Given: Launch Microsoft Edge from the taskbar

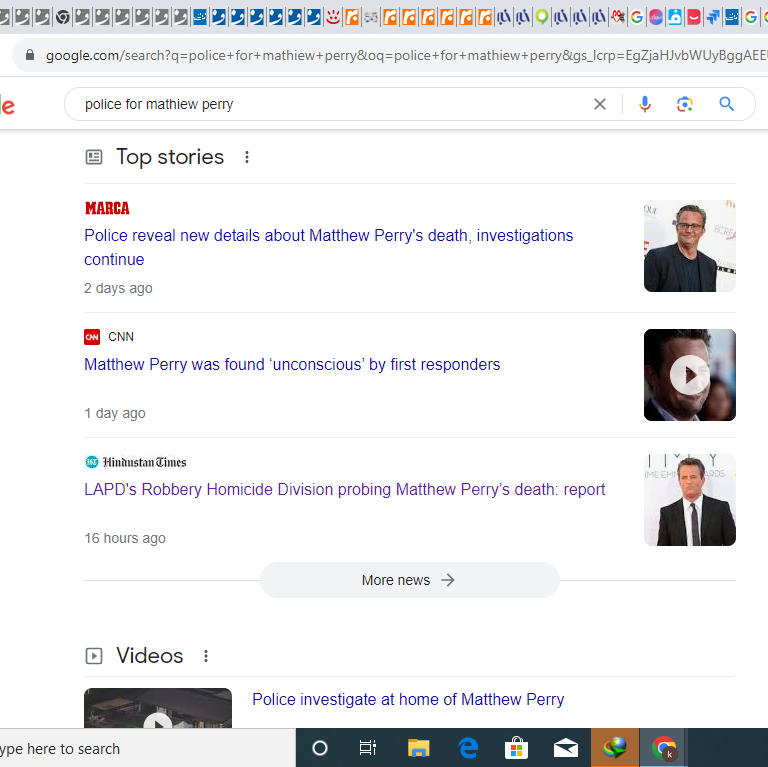Looking at the screenshot, I should click(468, 748).
